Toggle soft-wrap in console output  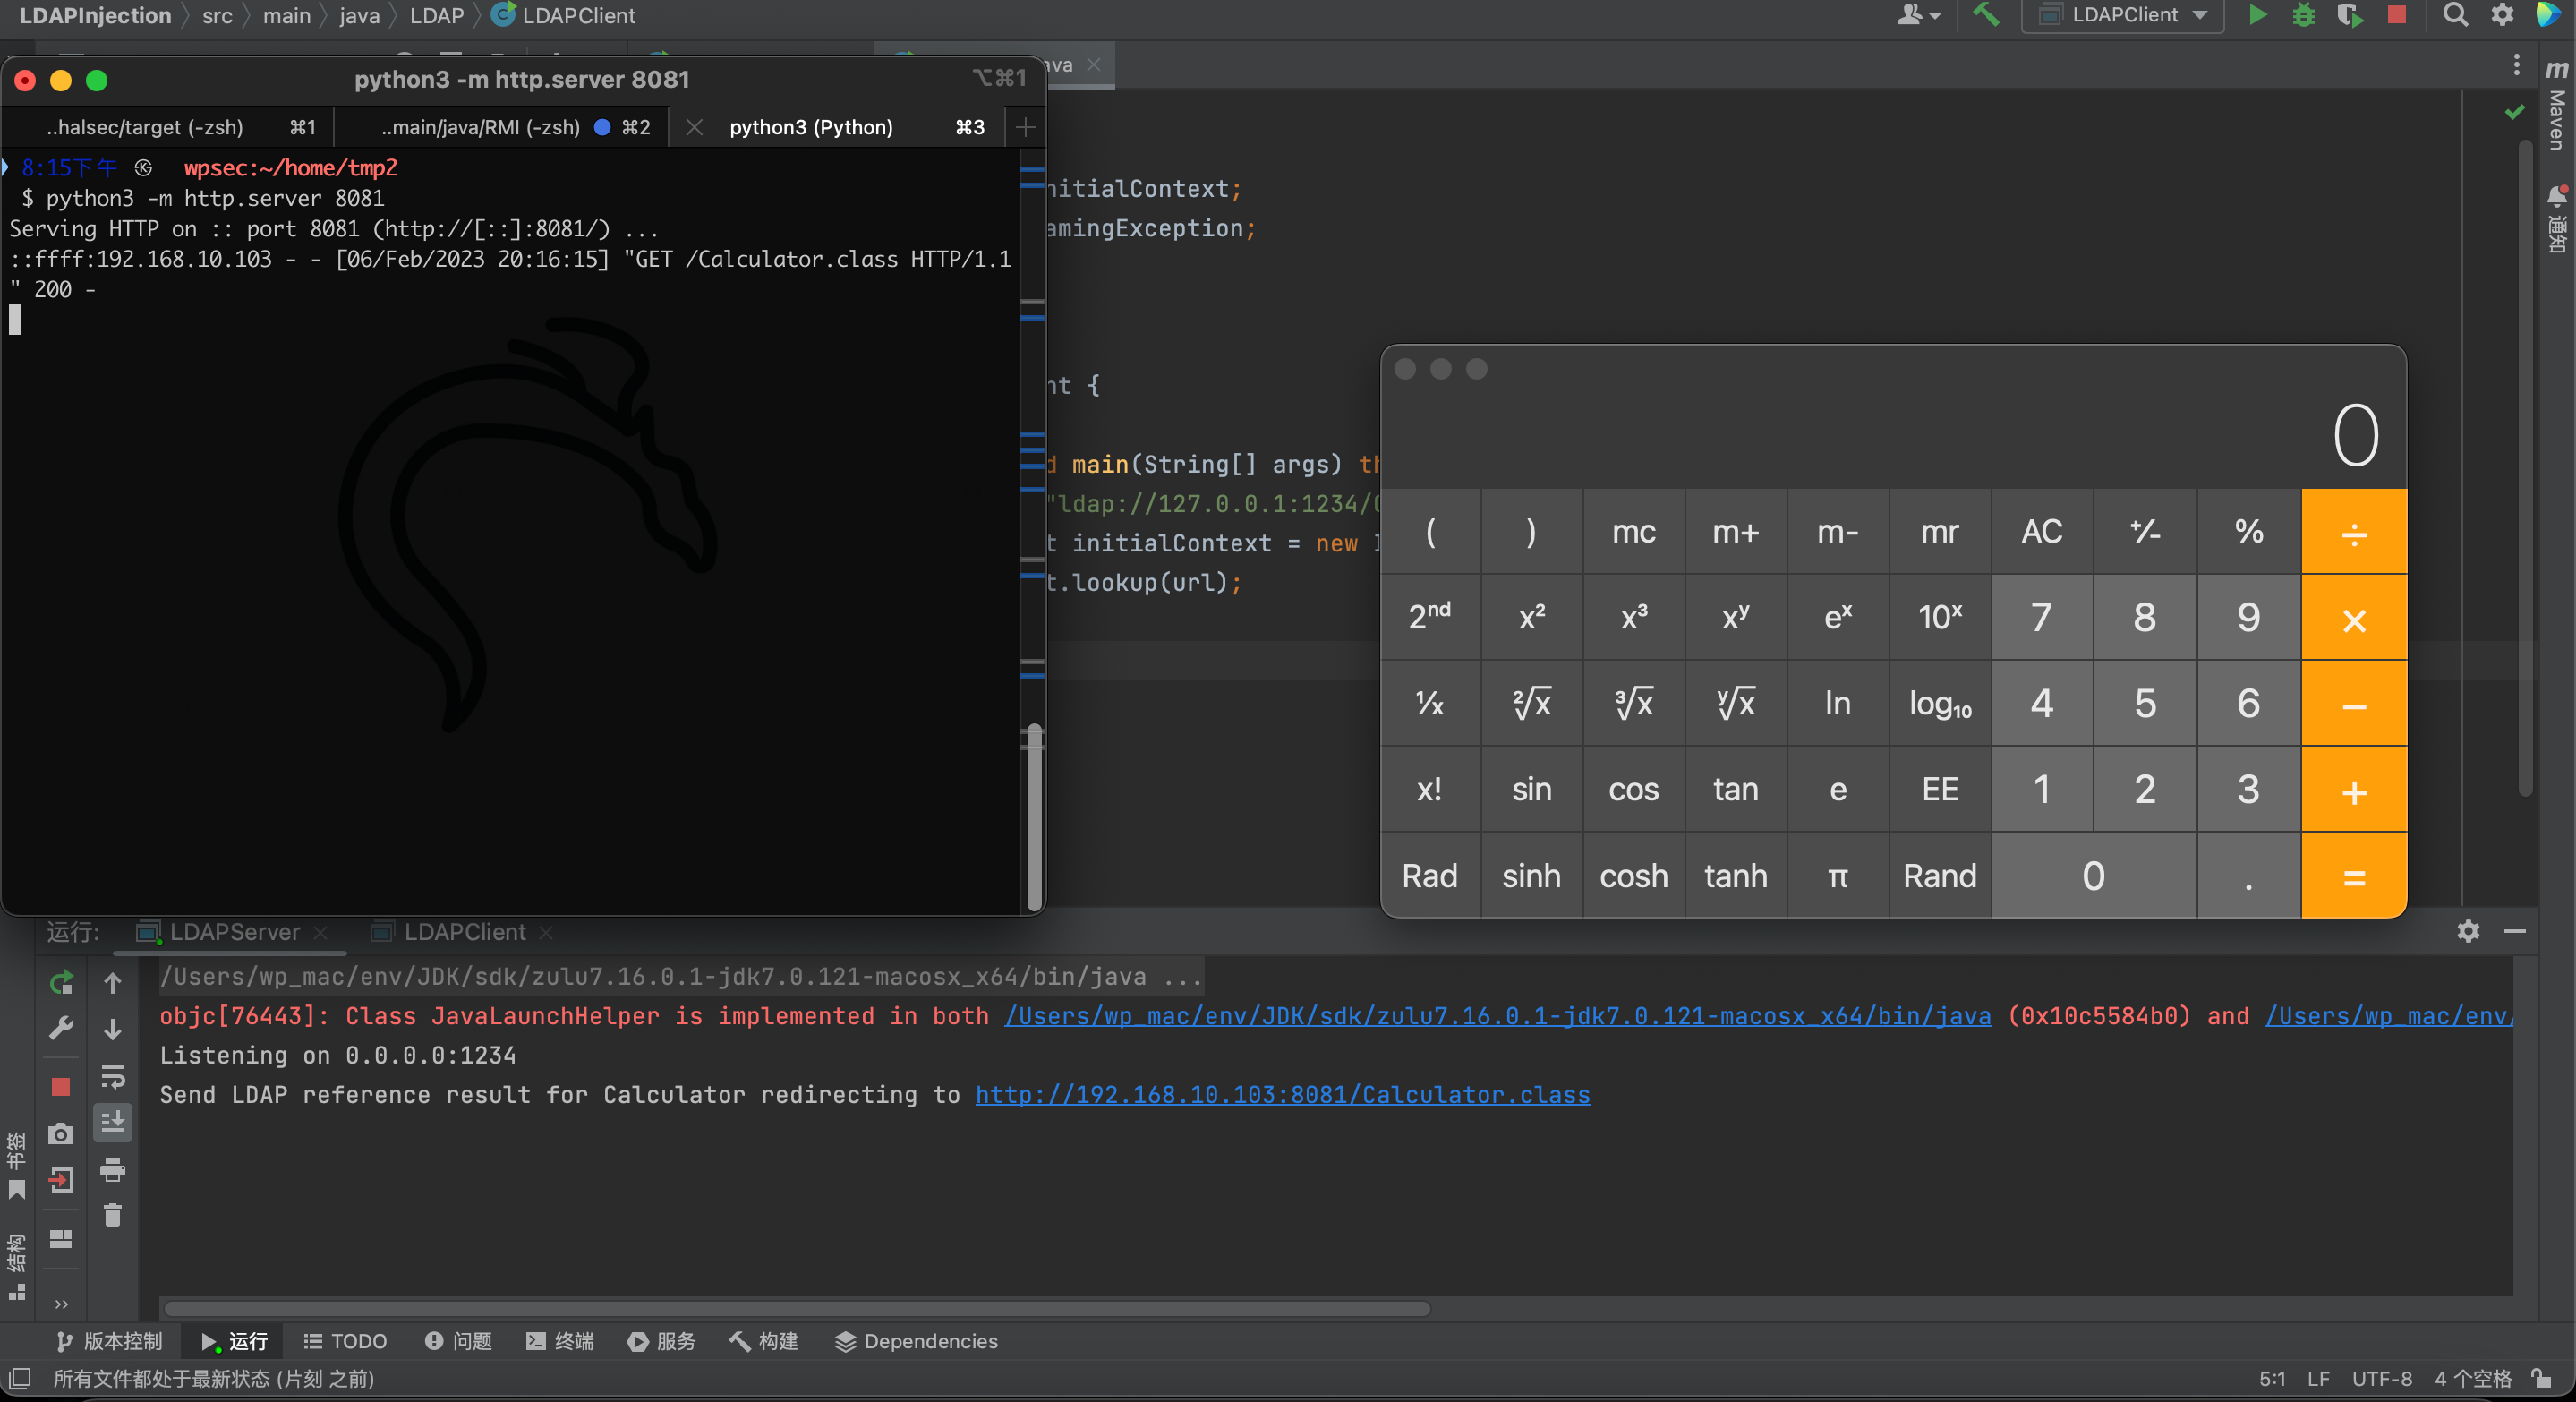tap(112, 1076)
